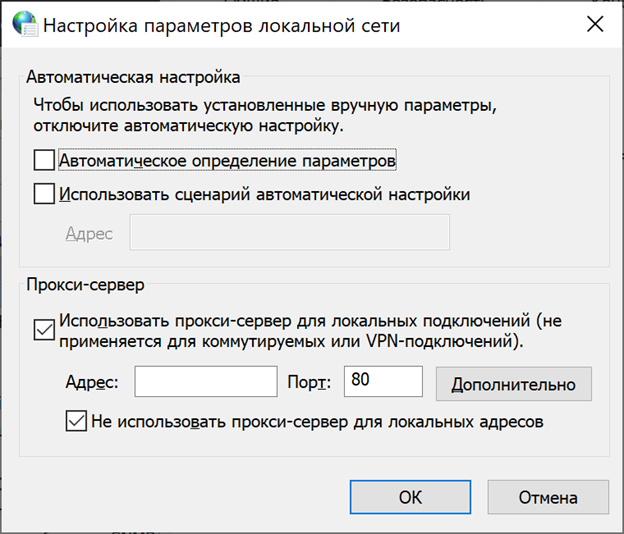The image size is (624, 534).
Task: Focus the proxy server address input field
Action: click(x=205, y=382)
